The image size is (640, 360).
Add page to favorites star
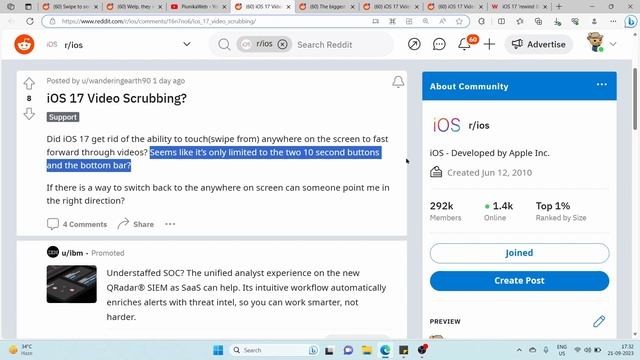click(459, 21)
